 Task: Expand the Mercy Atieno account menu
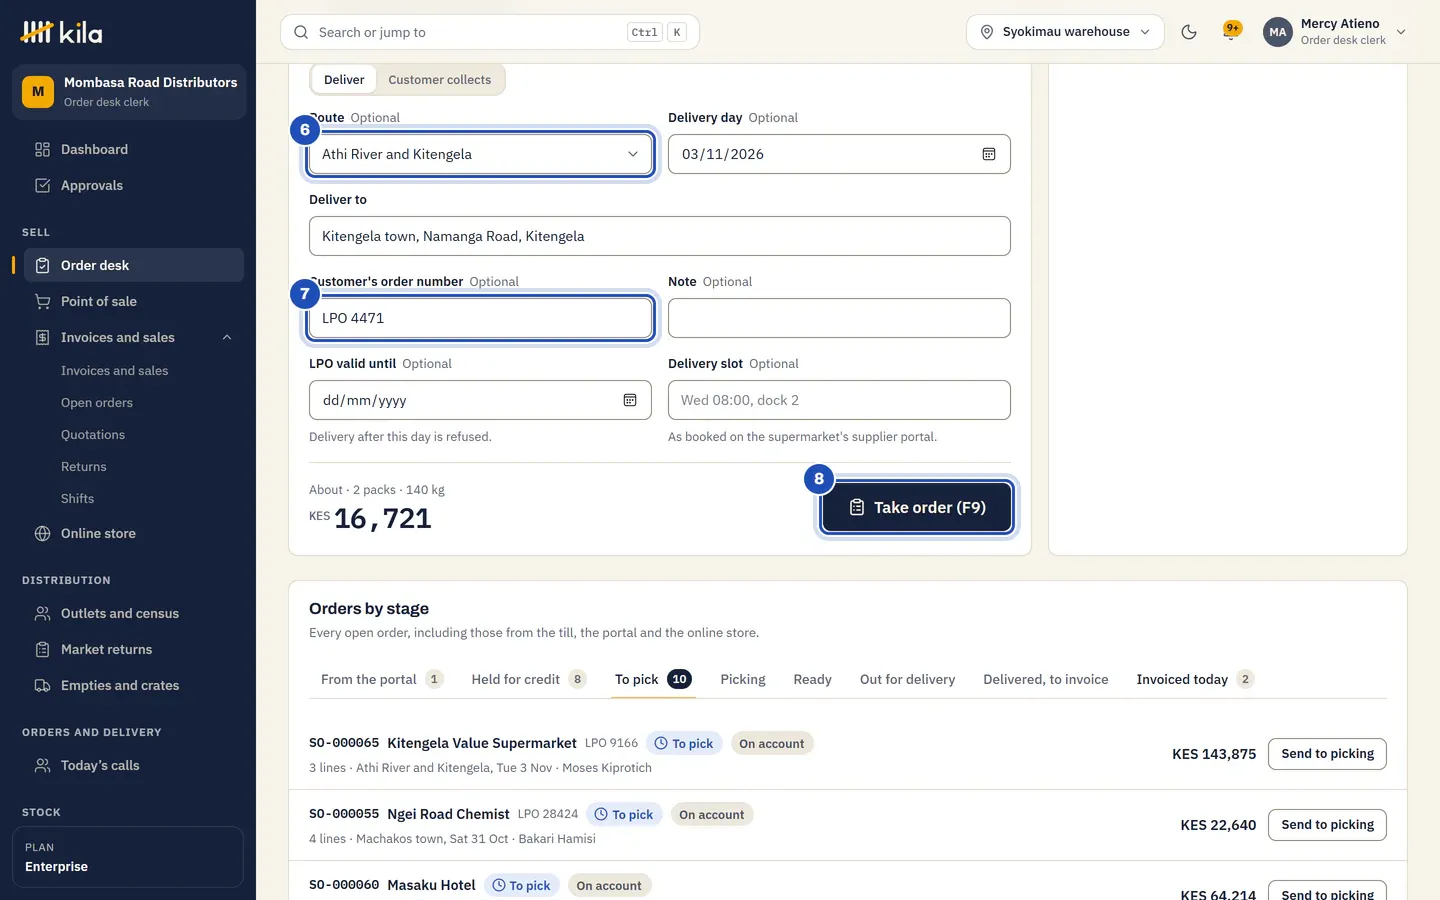click(1335, 32)
